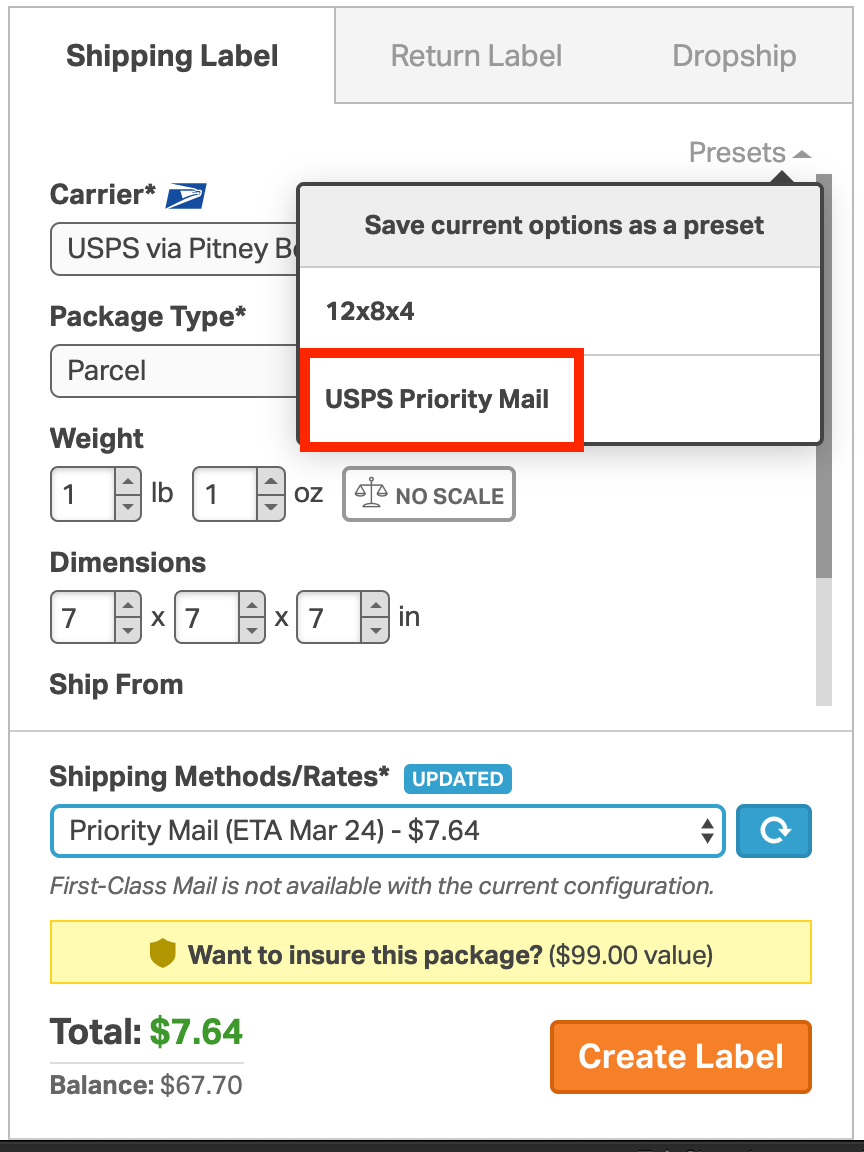This screenshot has width=864, height=1152.
Task: Click the form's vertical scrollbar thumb
Action: point(824,376)
